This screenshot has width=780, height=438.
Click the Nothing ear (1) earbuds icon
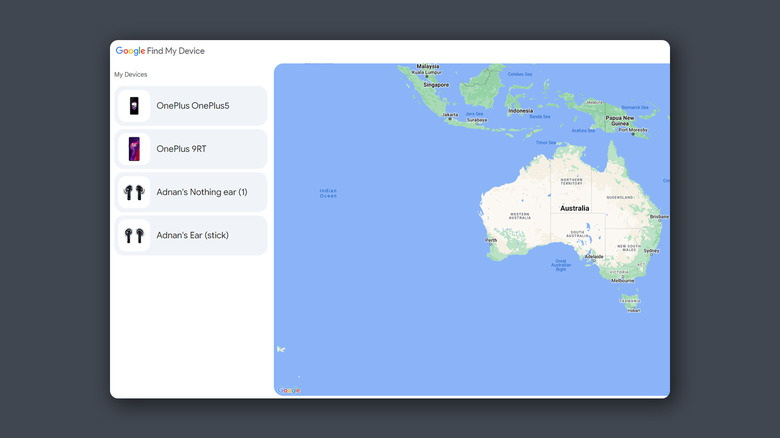coord(134,192)
